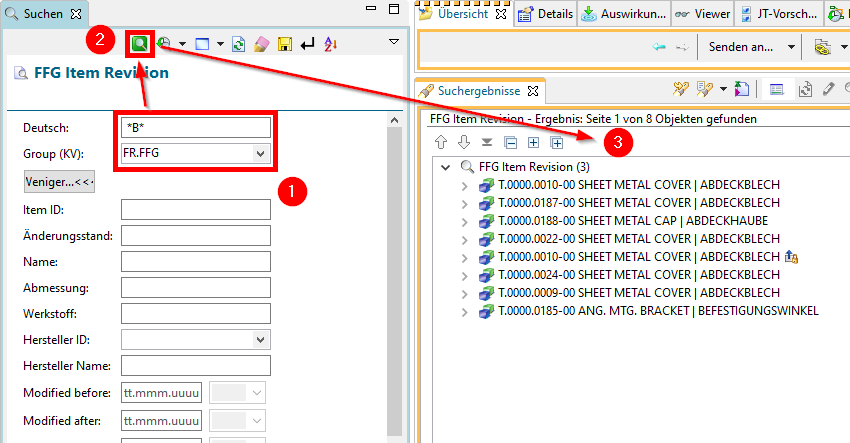The height and width of the screenshot is (443, 850).
Task: Run the search with the green magnifier icon
Action: [x=139, y=44]
